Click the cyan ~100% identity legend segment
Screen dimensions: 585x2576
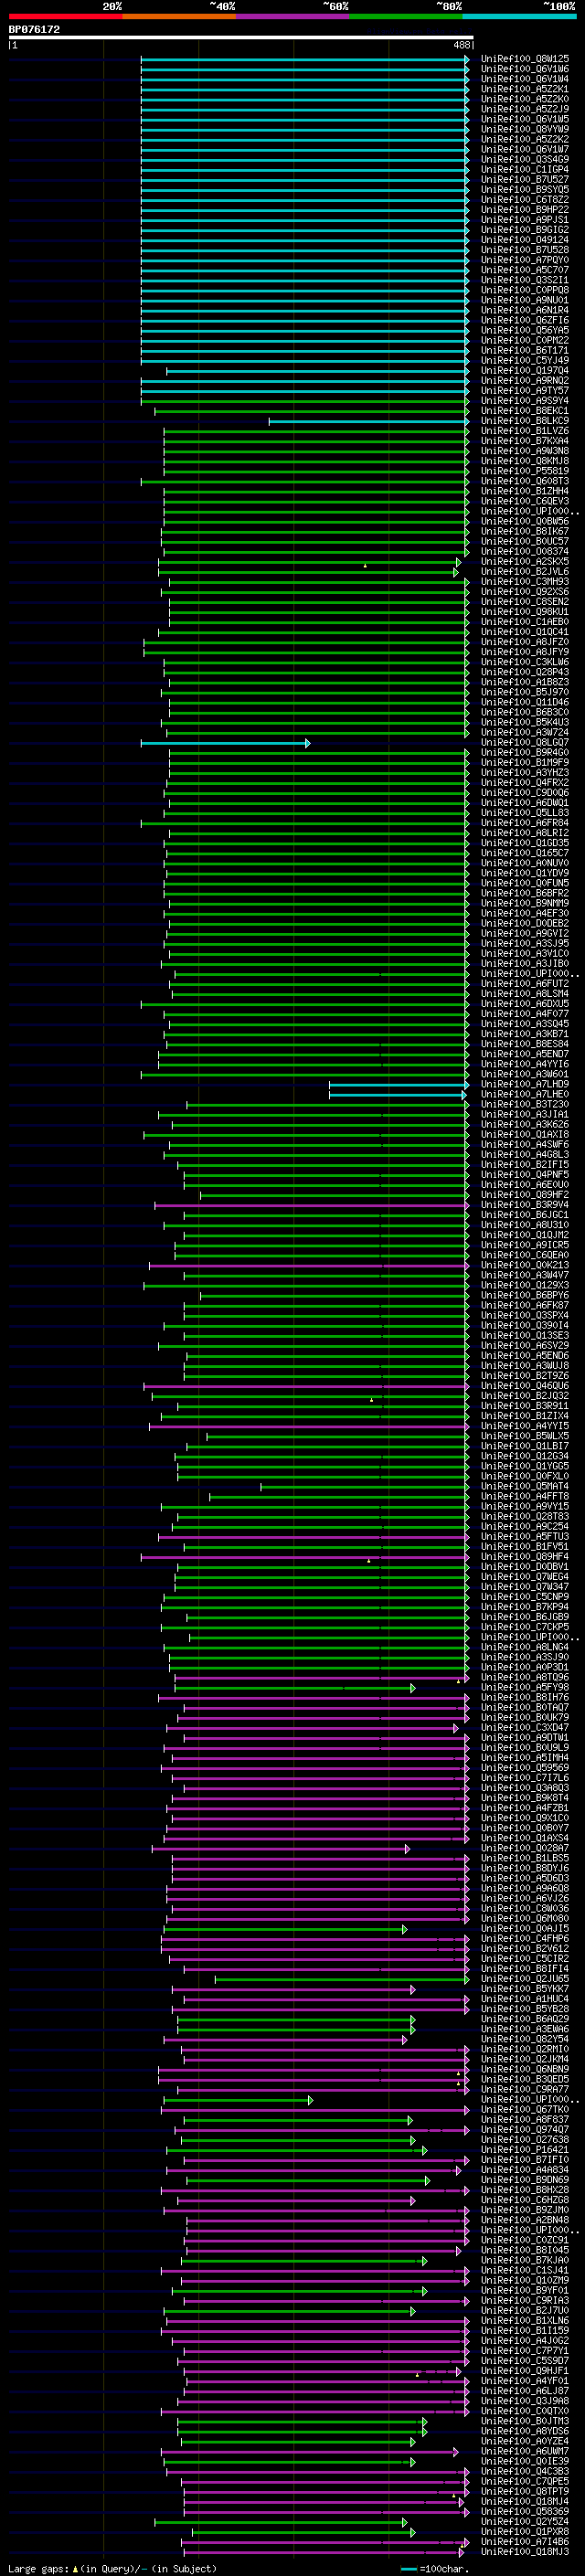click(519, 16)
